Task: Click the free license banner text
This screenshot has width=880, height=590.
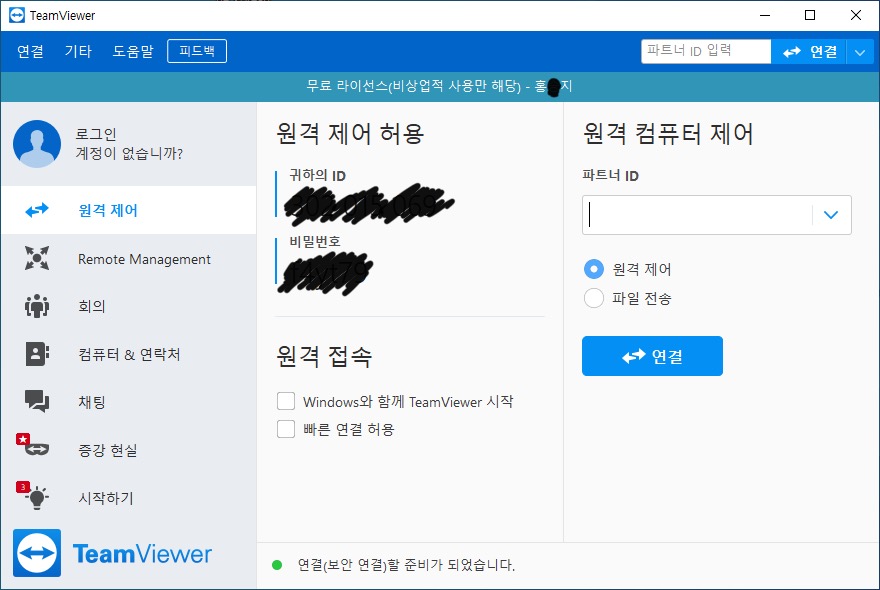Action: (439, 86)
